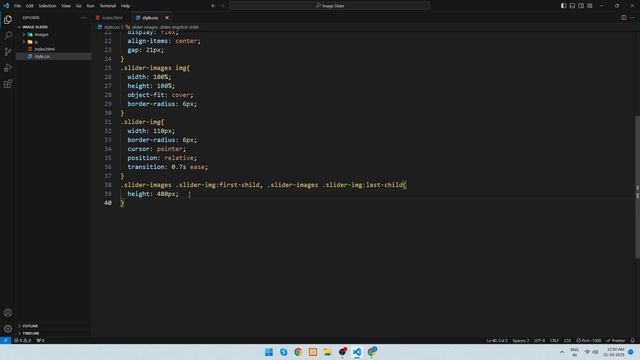Open the Customize Layout icon

click(x=590, y=6)
